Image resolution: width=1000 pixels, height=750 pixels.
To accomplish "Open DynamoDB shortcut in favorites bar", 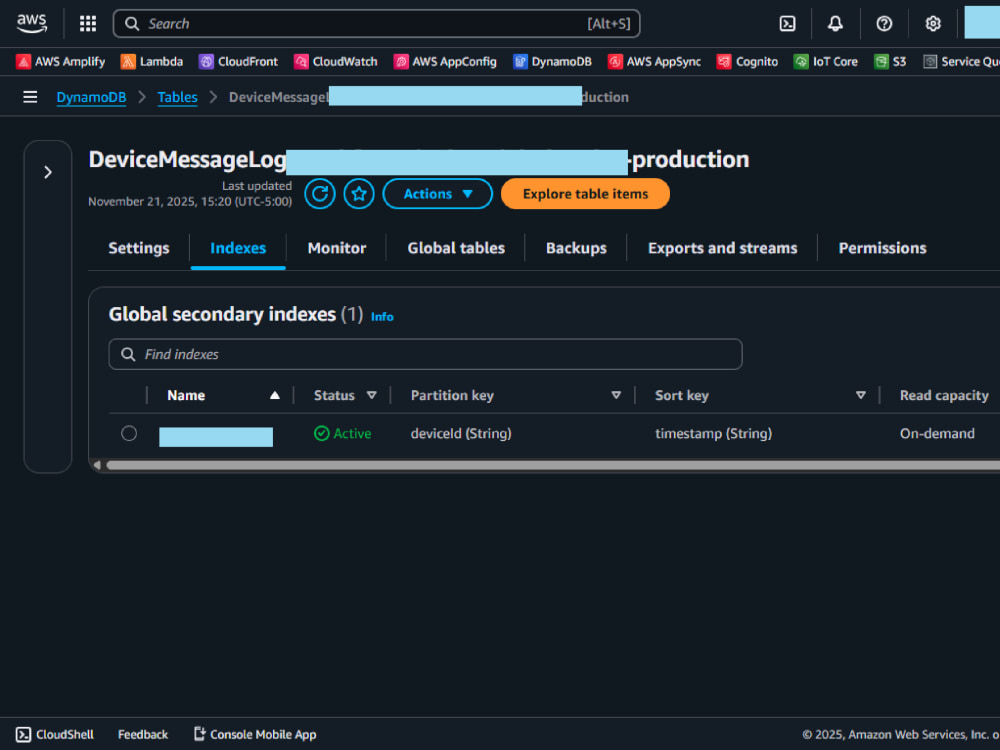I will [552, 62].
